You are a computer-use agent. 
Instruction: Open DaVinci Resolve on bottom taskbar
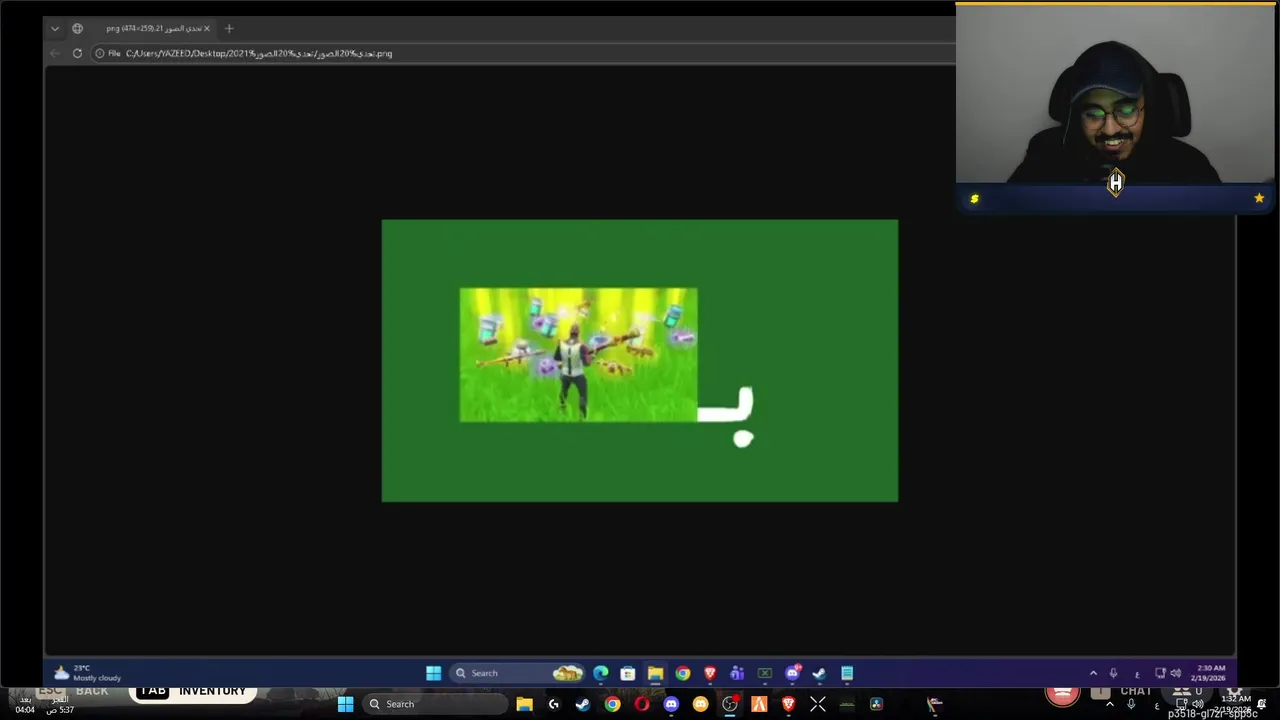click(x=876, y=704)
